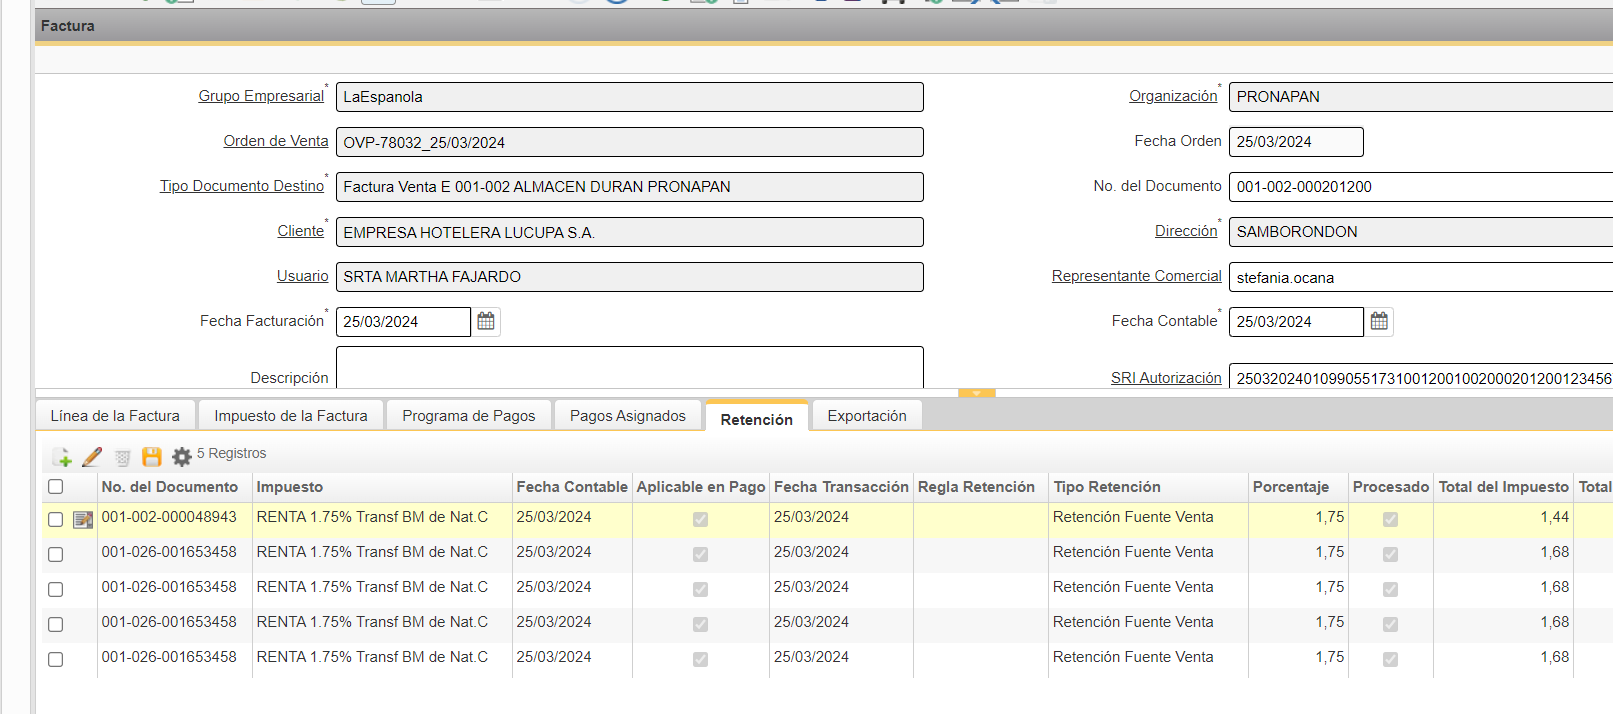The height and width of the screenshot is (714, 1613).
Task: Click the Representante Comercial link label
Action: 1136,276
